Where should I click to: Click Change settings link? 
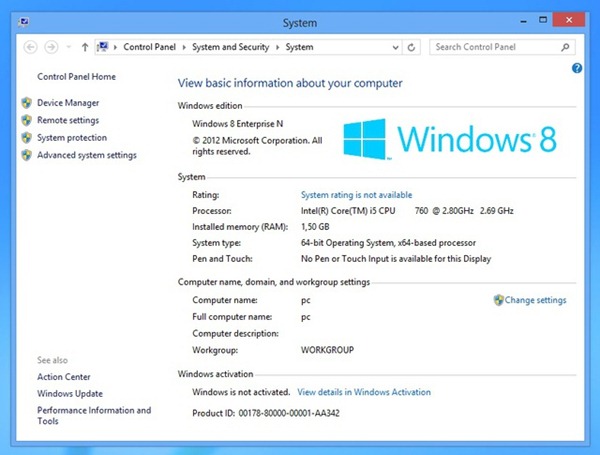[x=535, y=300]
